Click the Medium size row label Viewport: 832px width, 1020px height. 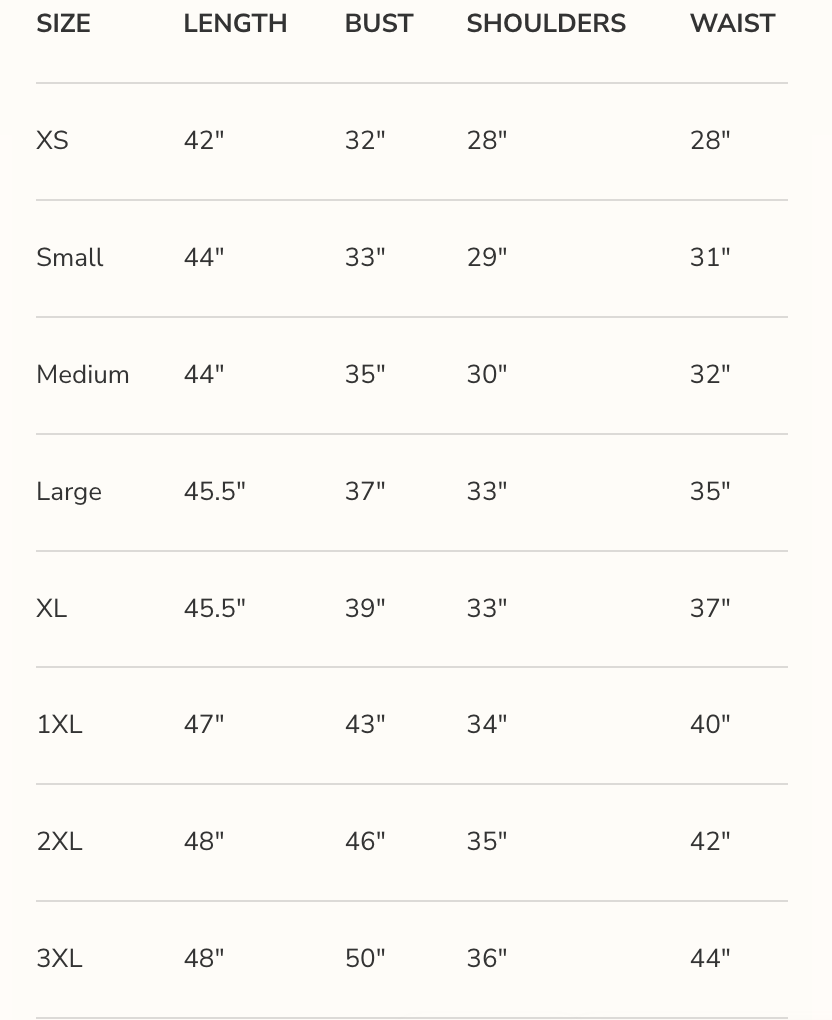83,375
